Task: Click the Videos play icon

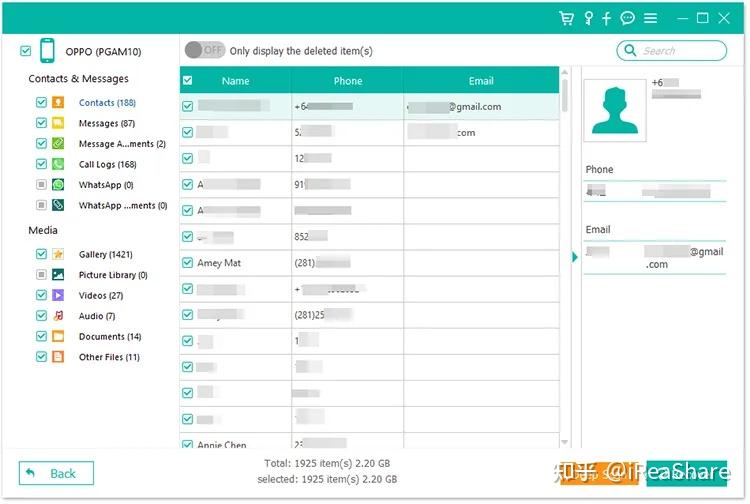Action: 58,295
